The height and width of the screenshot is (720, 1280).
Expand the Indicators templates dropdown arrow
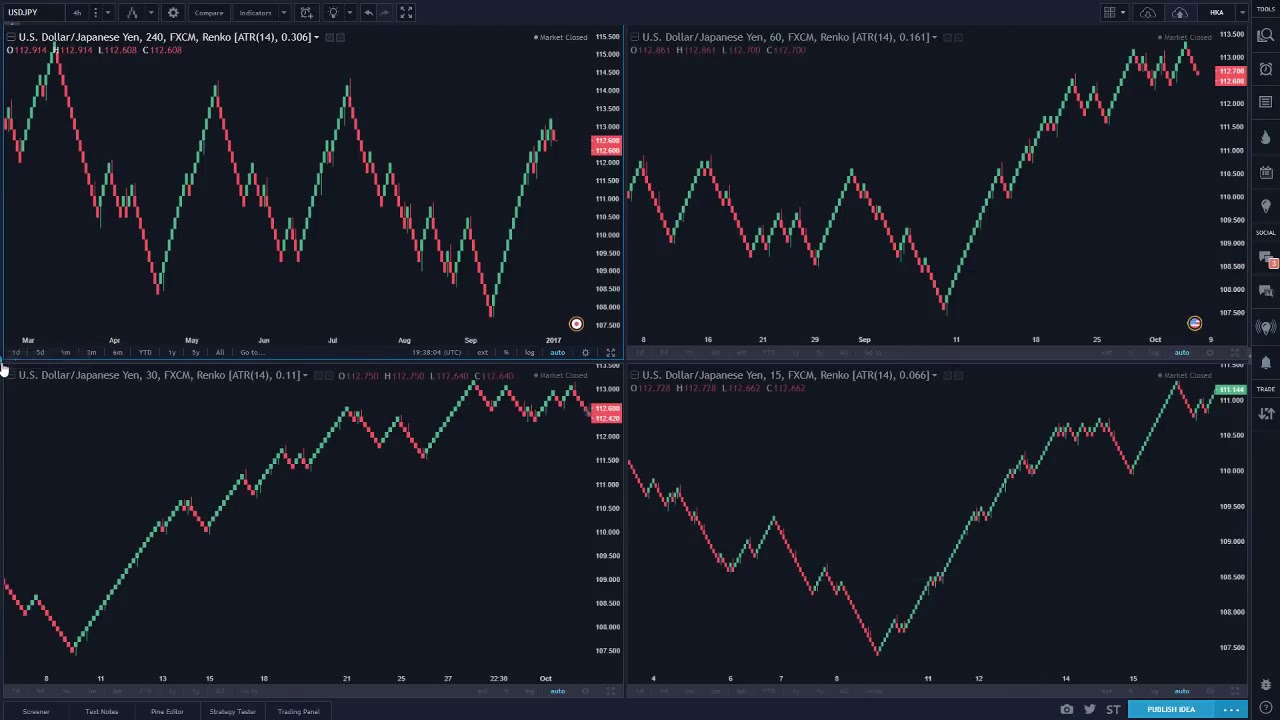point(284,13)
